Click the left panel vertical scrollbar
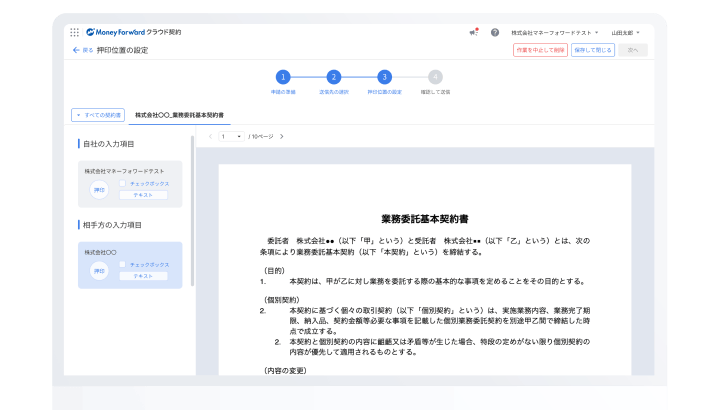720x410 pixels. tap(192, 211)
